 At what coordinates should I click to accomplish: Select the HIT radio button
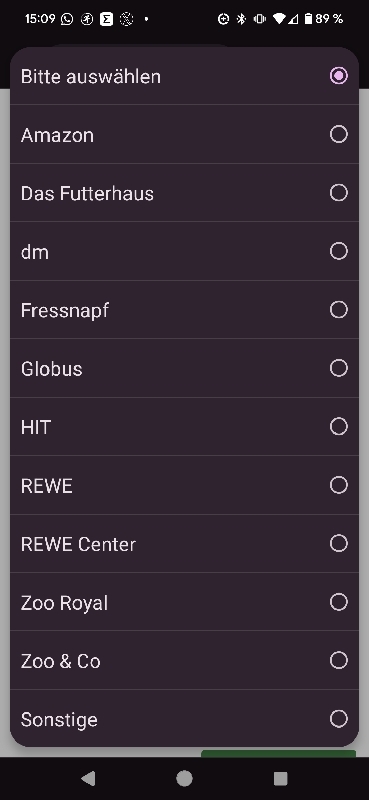(x=338, y=427)
